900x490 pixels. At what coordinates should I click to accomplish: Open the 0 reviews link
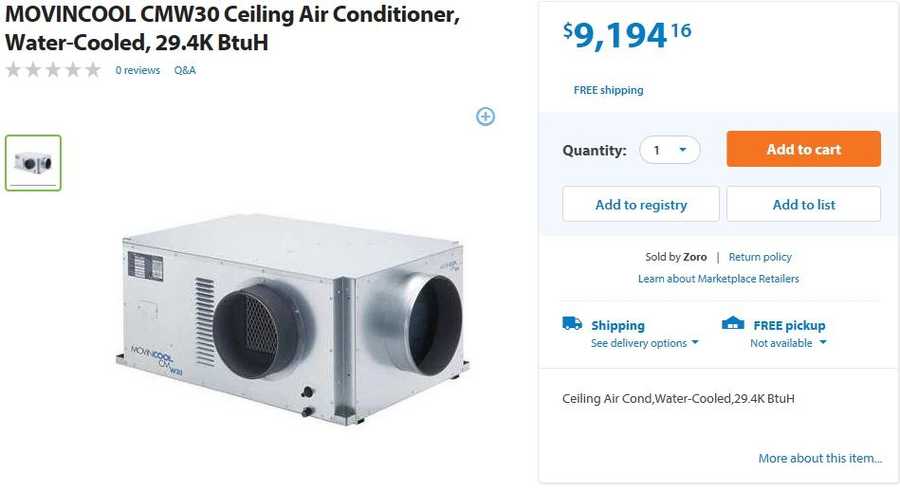[138, 71]
